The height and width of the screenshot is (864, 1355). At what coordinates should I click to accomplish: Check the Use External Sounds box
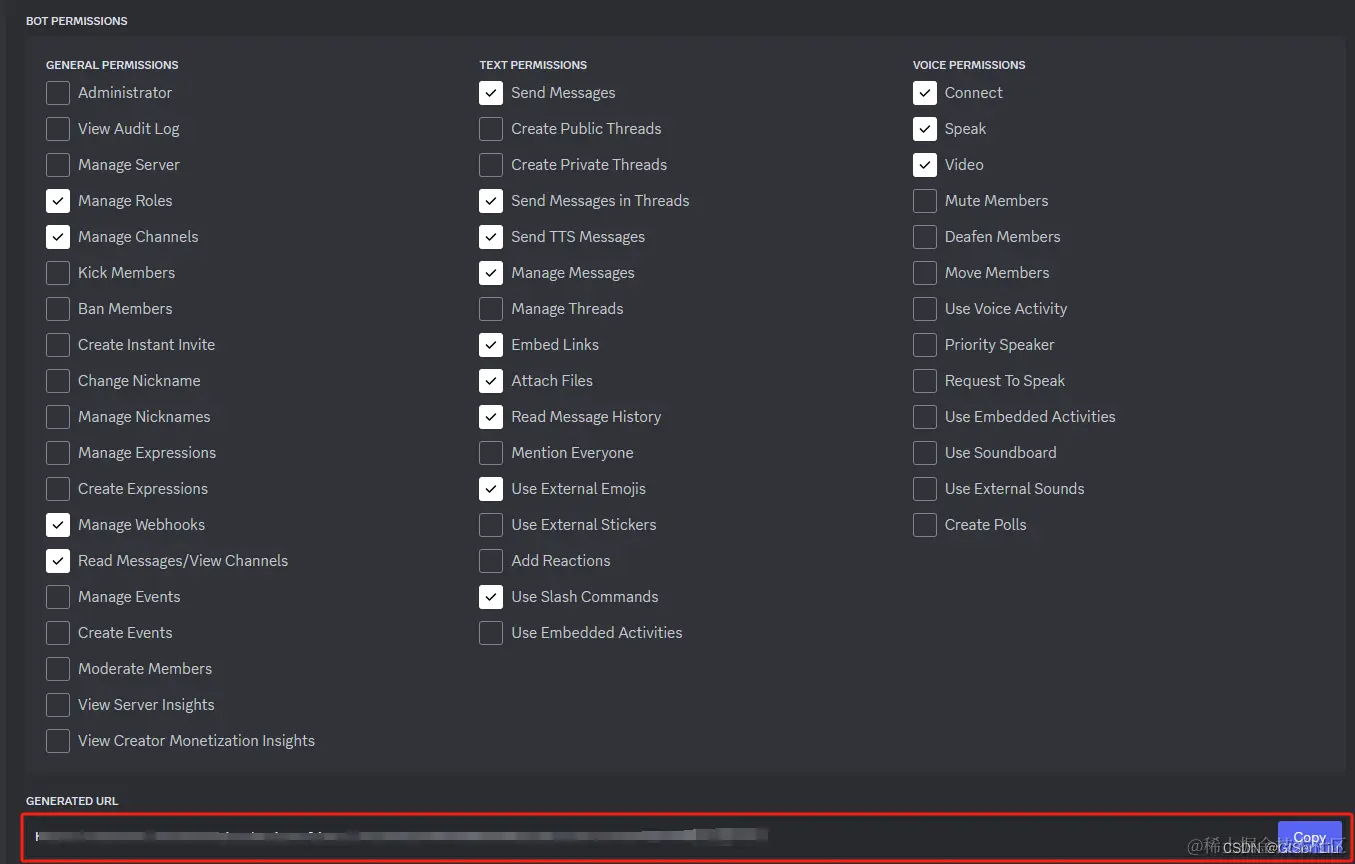(925, 489)
